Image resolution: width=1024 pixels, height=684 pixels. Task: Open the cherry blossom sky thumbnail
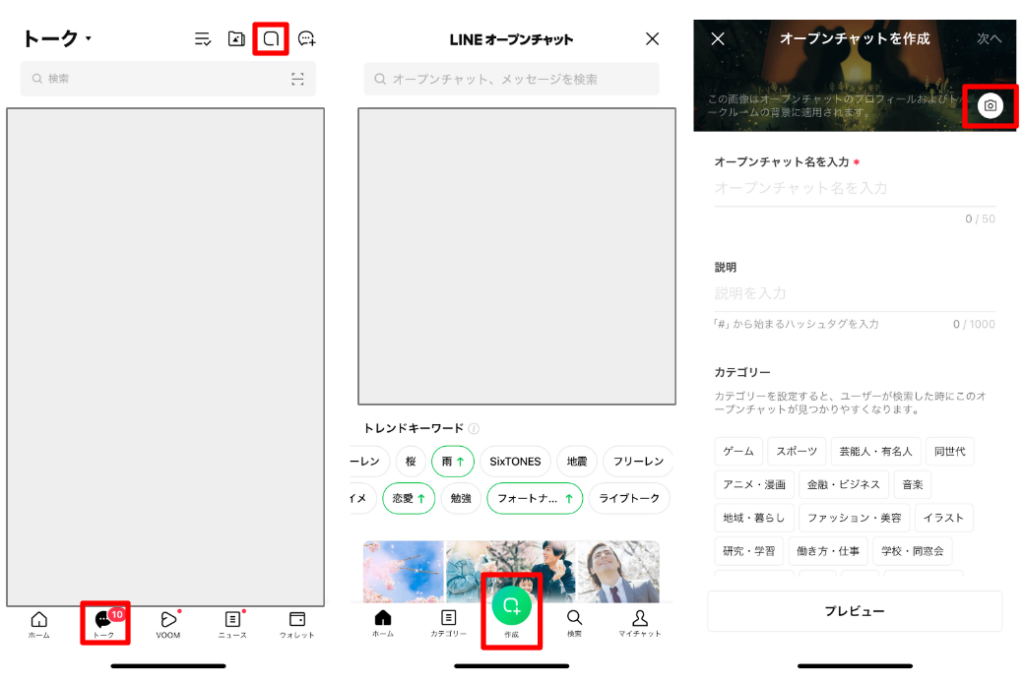[x=404, y=571]
